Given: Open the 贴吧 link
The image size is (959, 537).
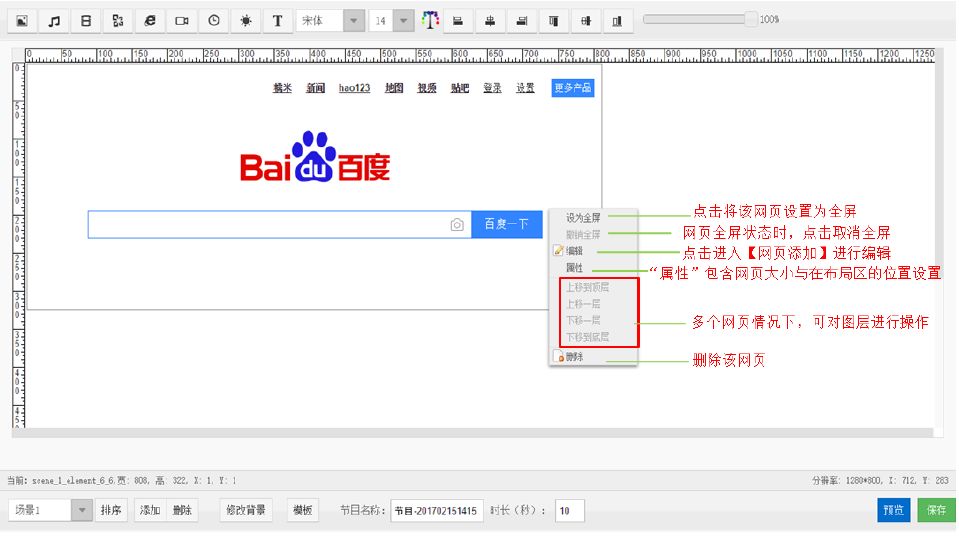Looking at the screenshot, I should click(460, 88).
